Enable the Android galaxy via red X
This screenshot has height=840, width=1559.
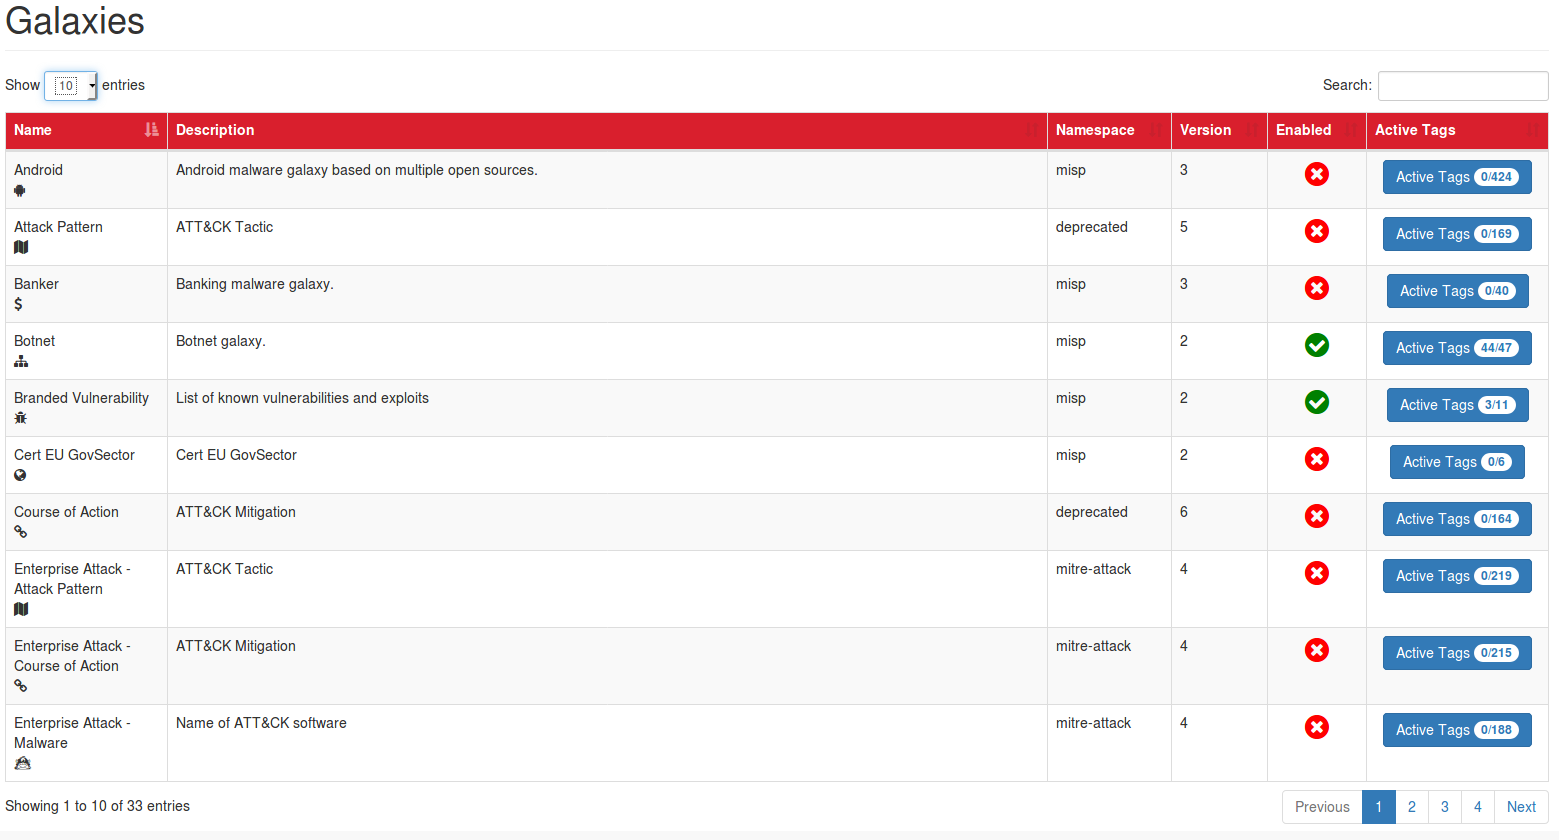[x=1316, y=174]
